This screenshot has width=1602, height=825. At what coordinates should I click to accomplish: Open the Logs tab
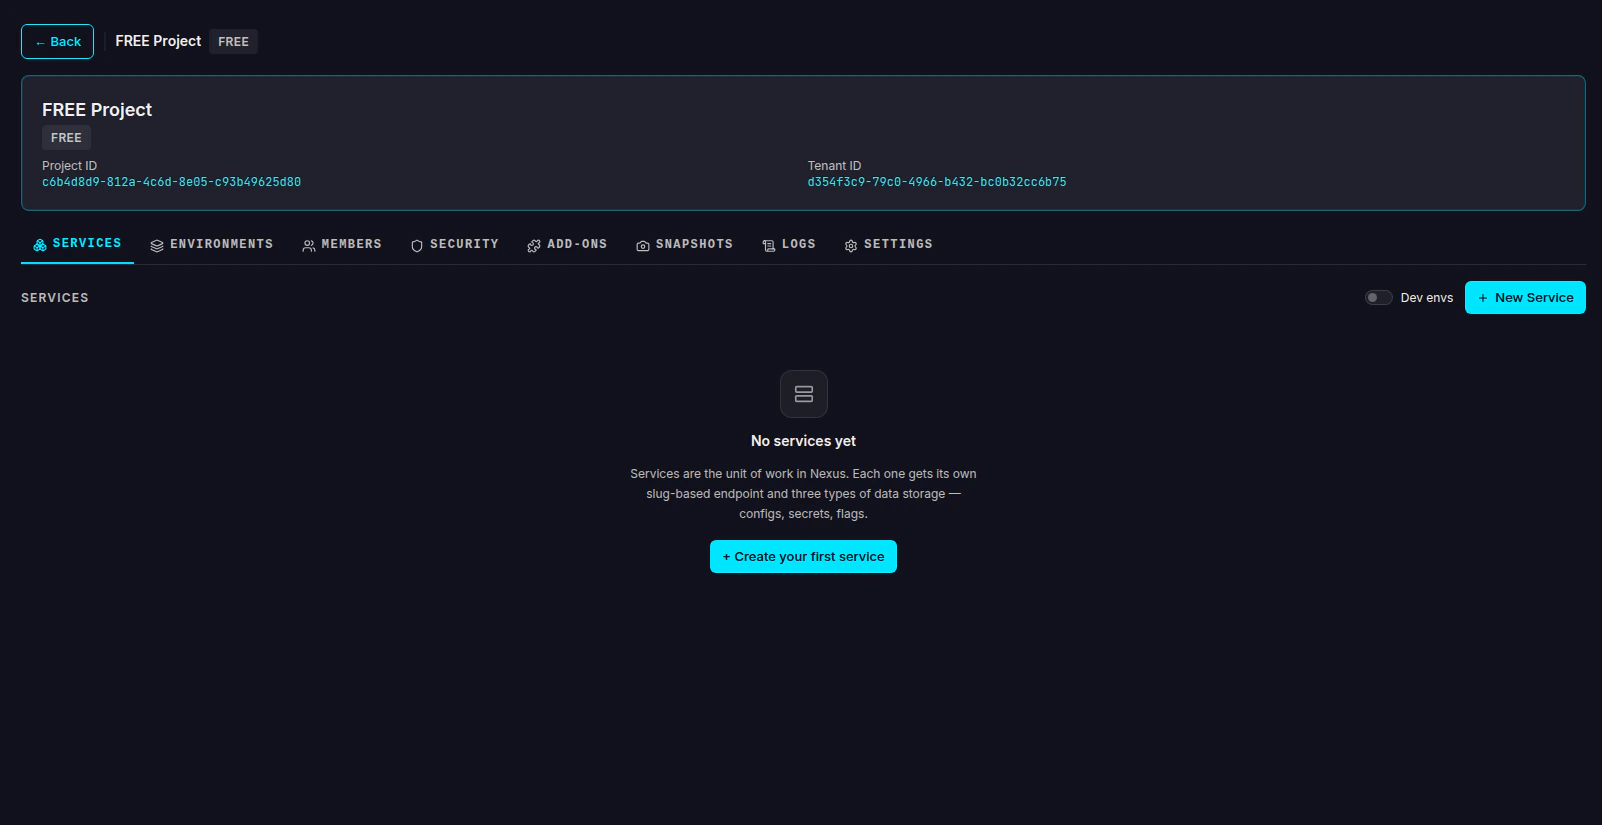[x=789, y=245]
